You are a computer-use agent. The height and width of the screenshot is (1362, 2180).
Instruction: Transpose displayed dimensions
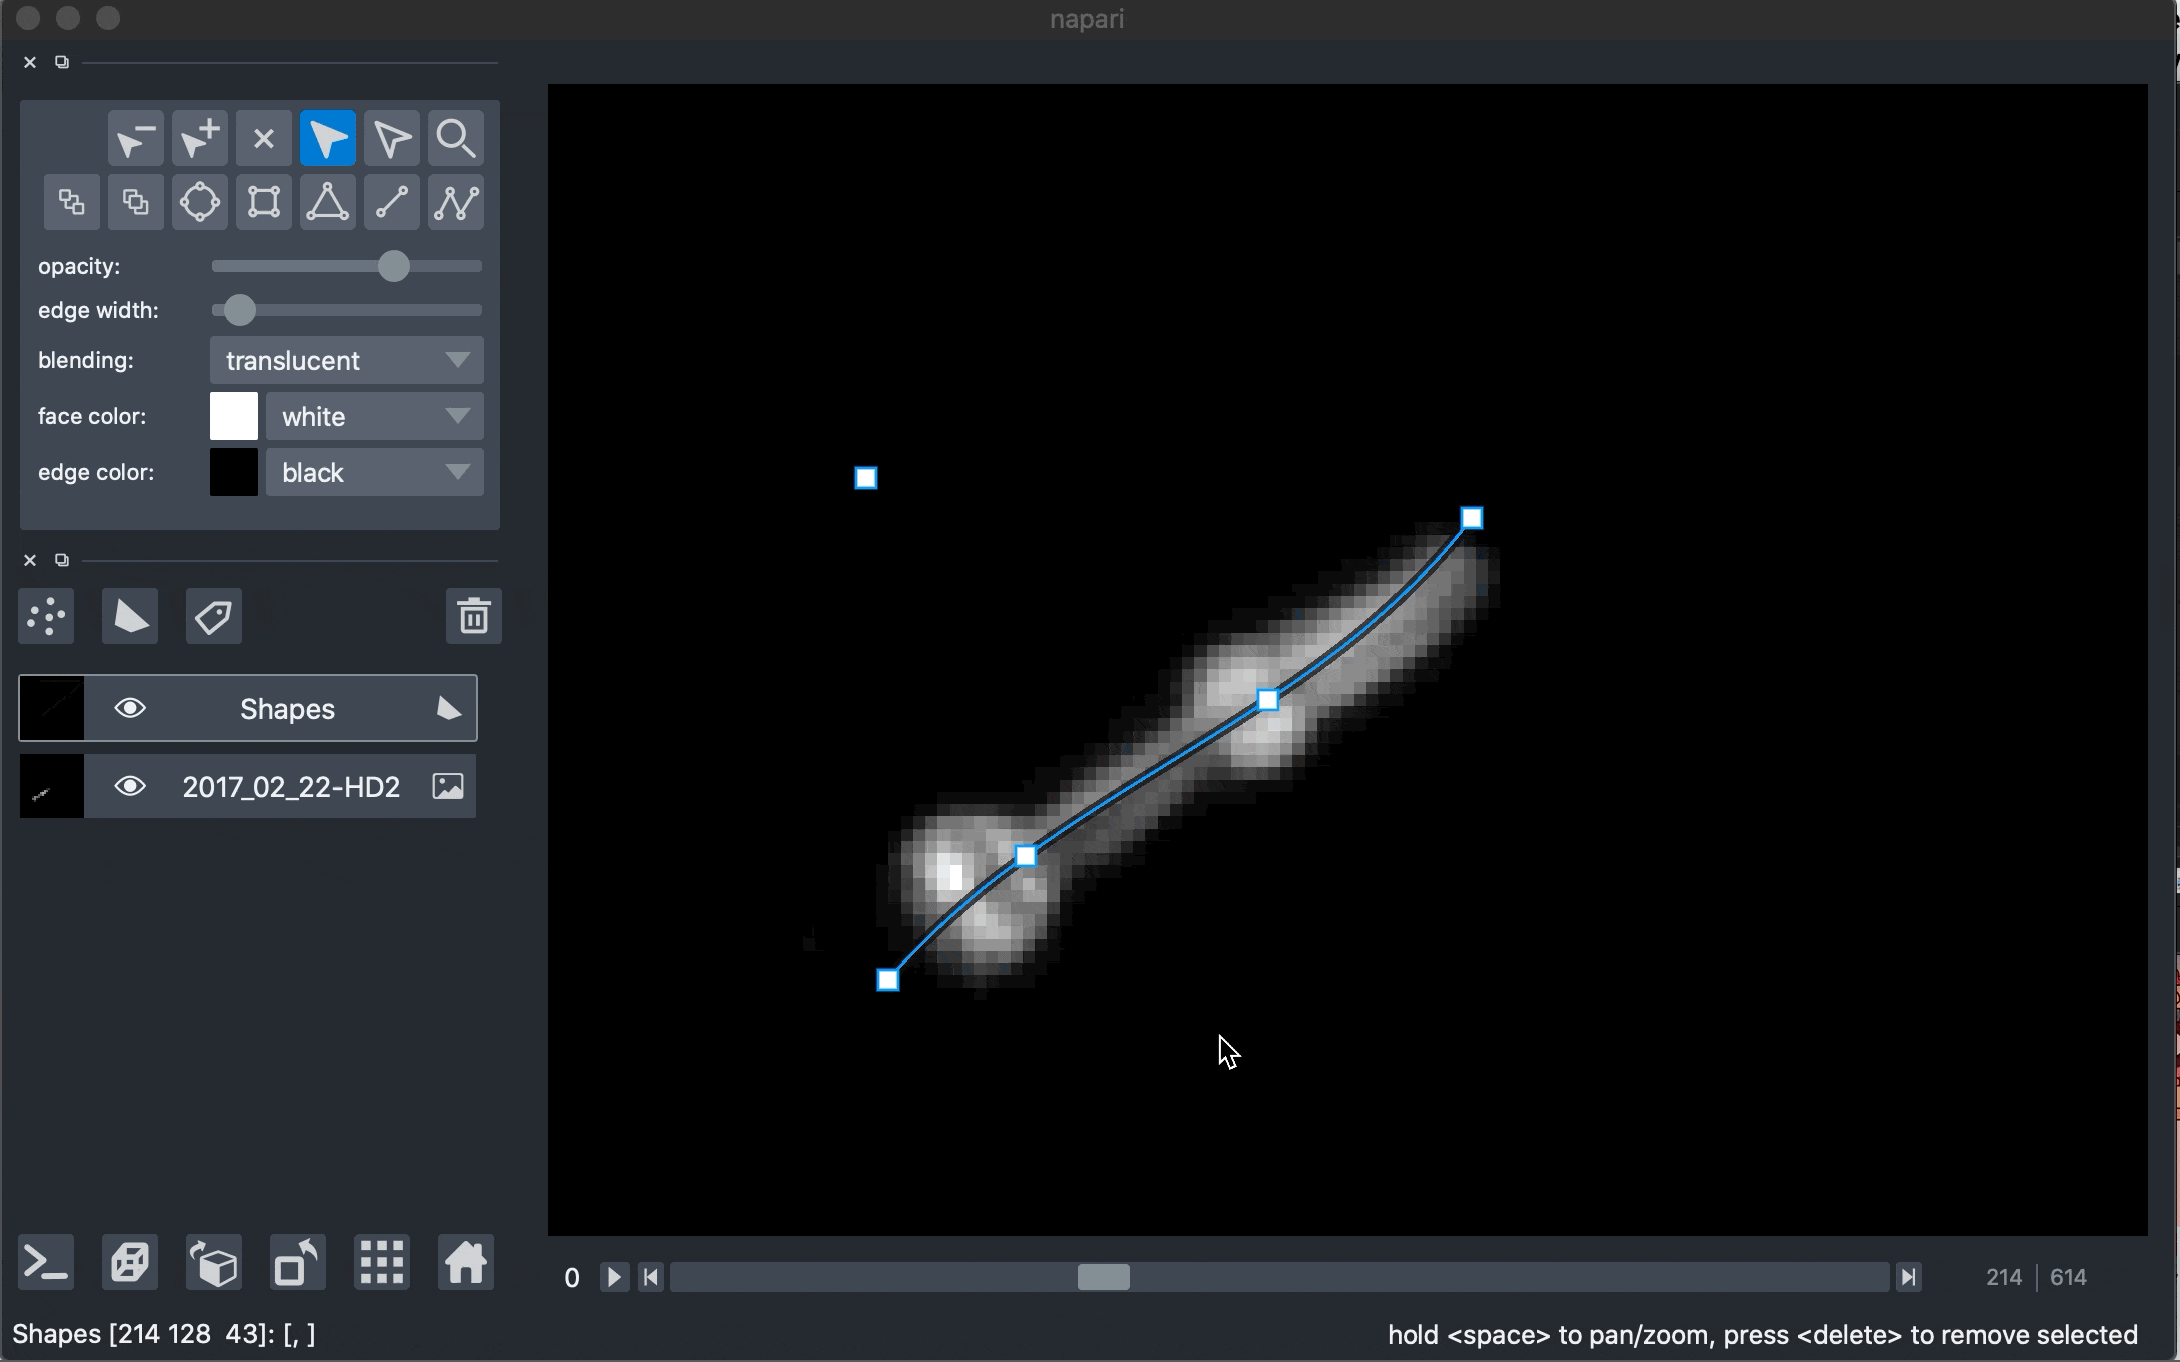[x=298, y=1262]
